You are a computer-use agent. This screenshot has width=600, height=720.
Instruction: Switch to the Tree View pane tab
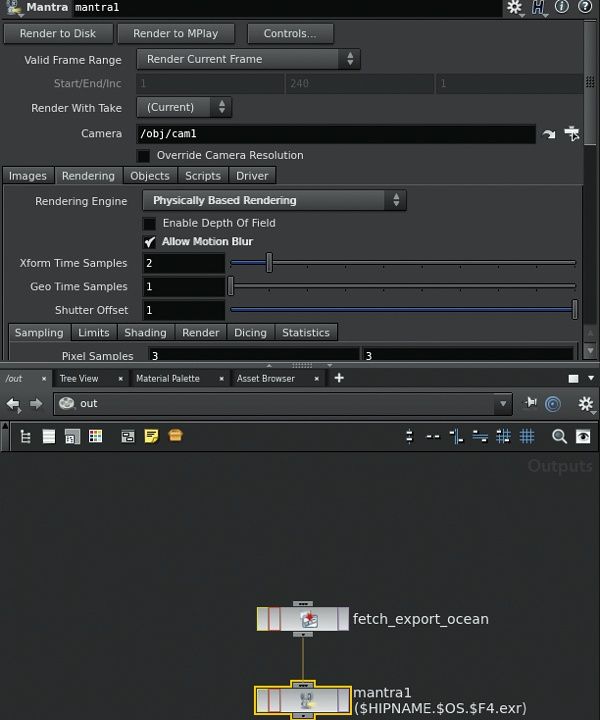[79, 379]
